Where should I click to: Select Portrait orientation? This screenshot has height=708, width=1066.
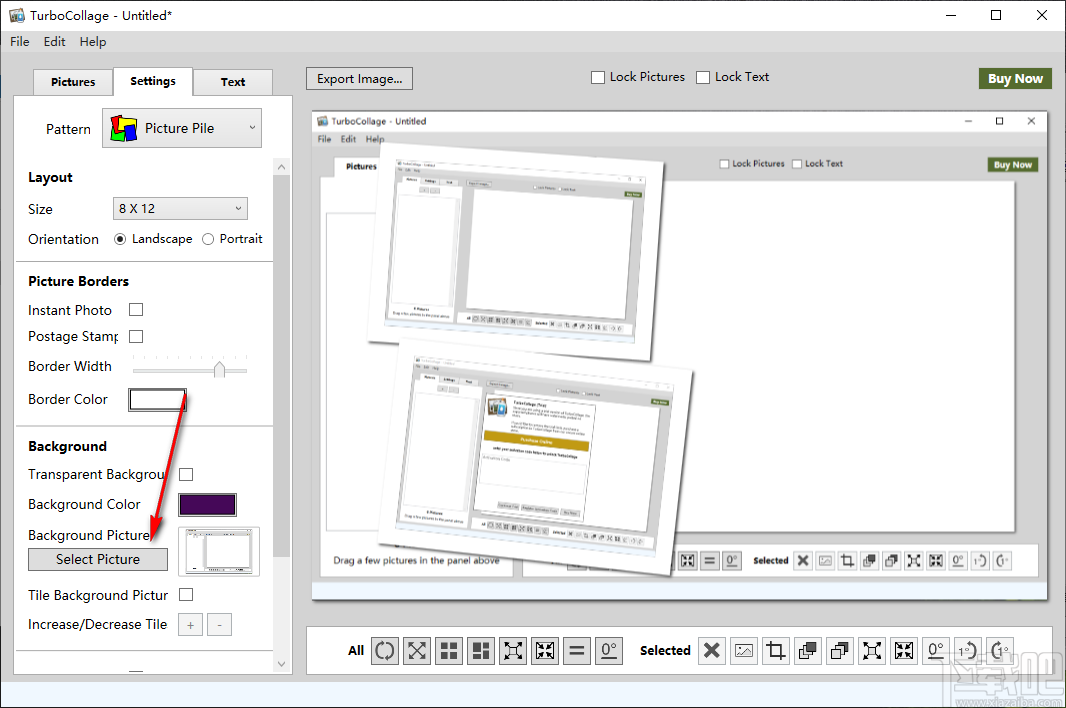click(x=208, y=239)
